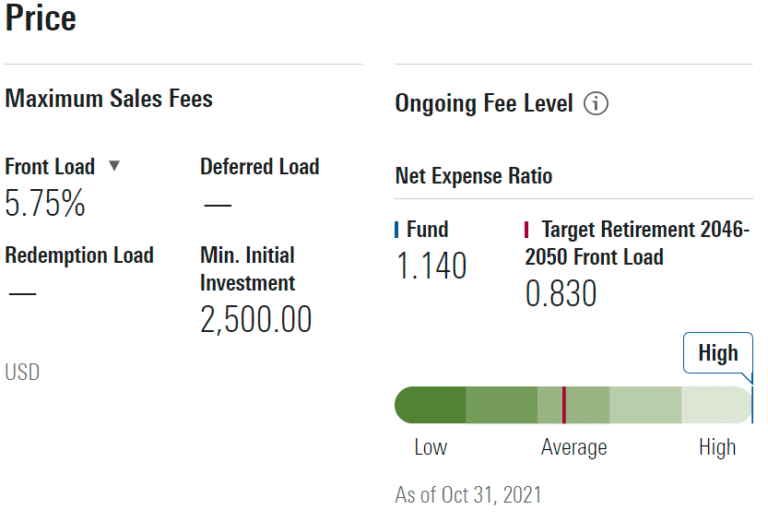Click the Redemption Load label
The width and height of the screenshot is (768, 522).
coord(79,255)
